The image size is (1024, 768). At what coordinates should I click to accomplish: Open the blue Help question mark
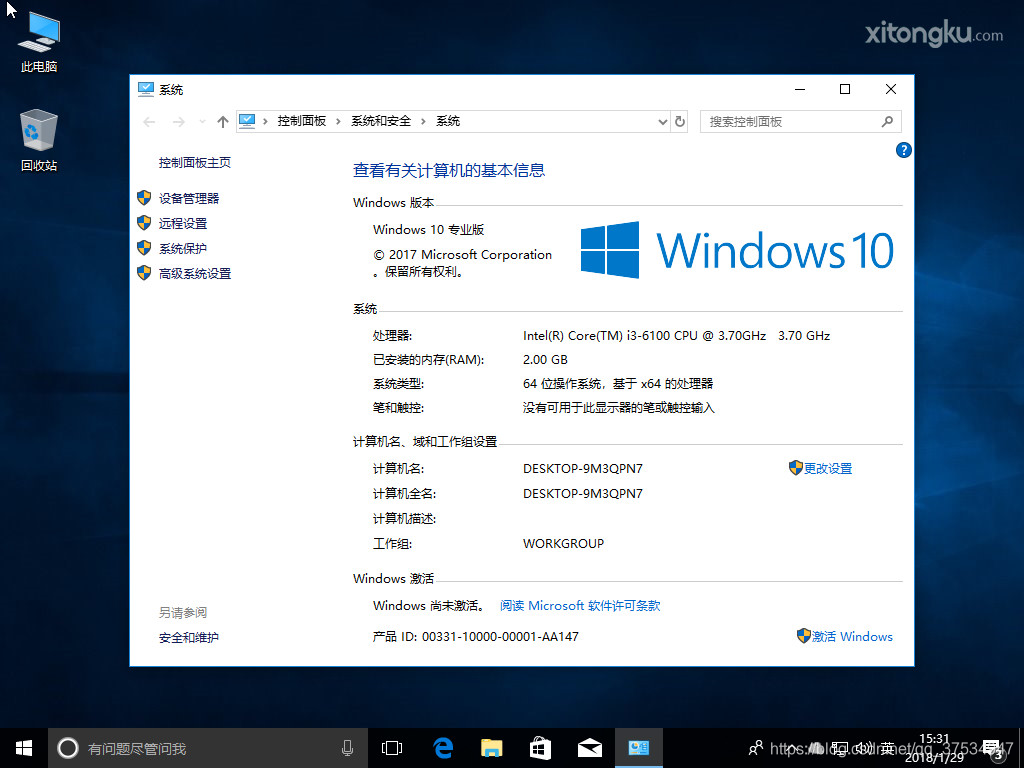(903, 150)
